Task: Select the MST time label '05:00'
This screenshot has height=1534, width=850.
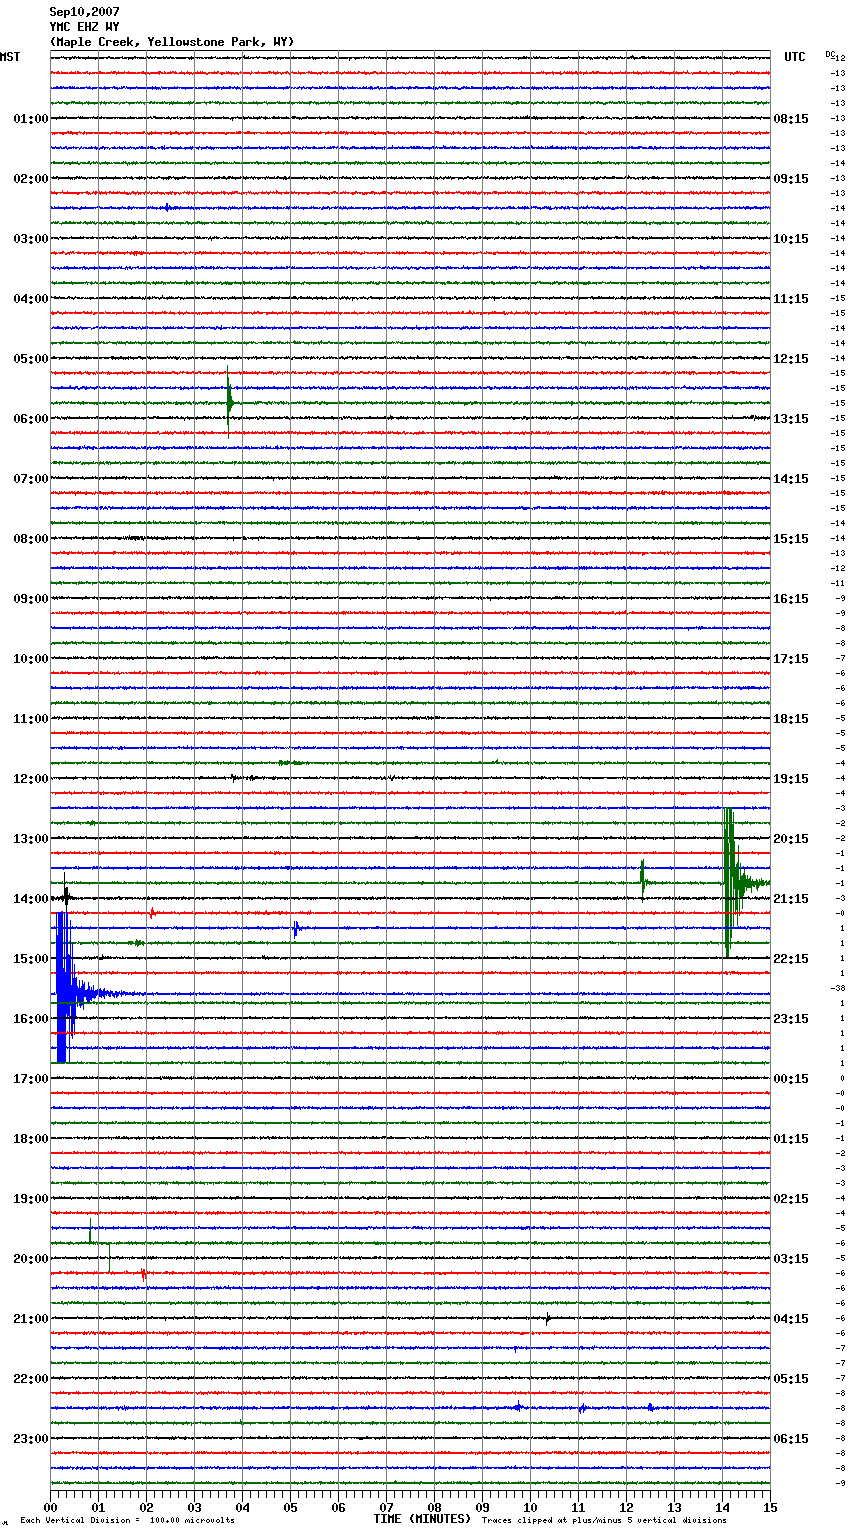Action: [31, 359]
